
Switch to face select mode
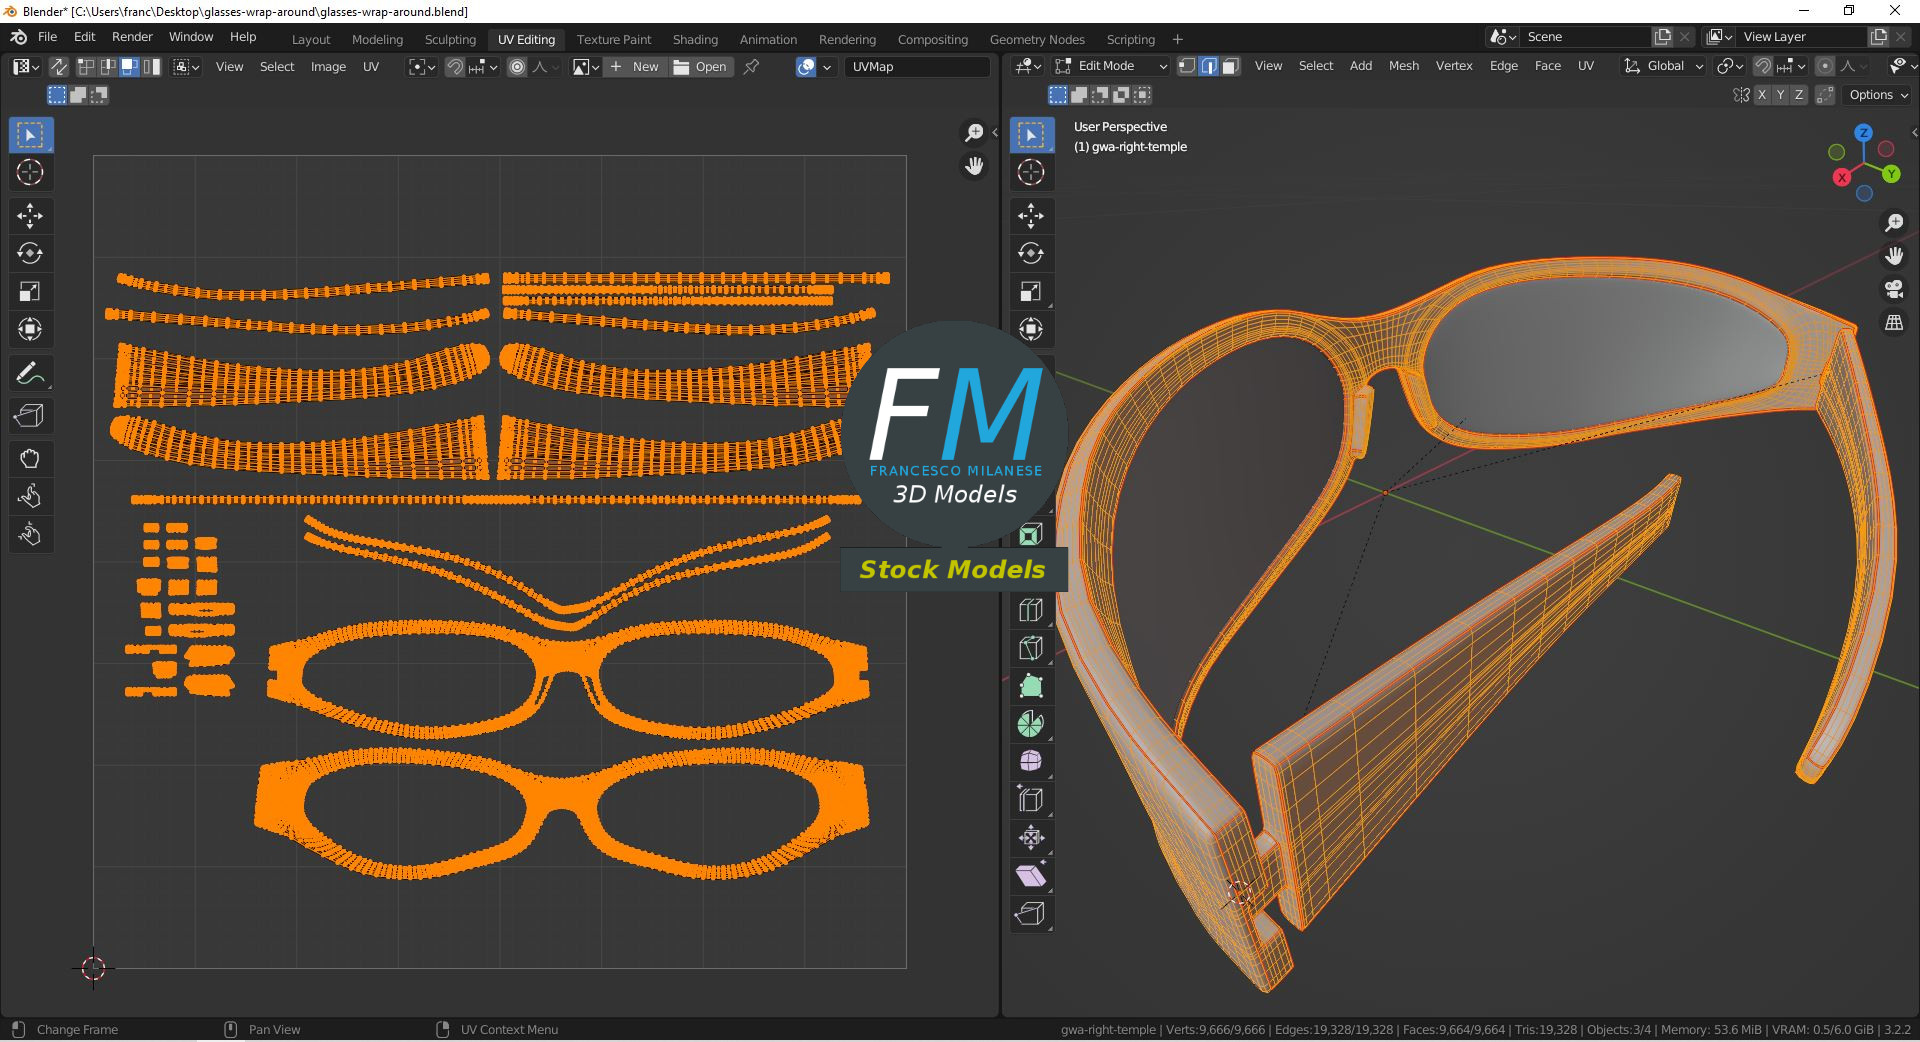coord(1231,66)
